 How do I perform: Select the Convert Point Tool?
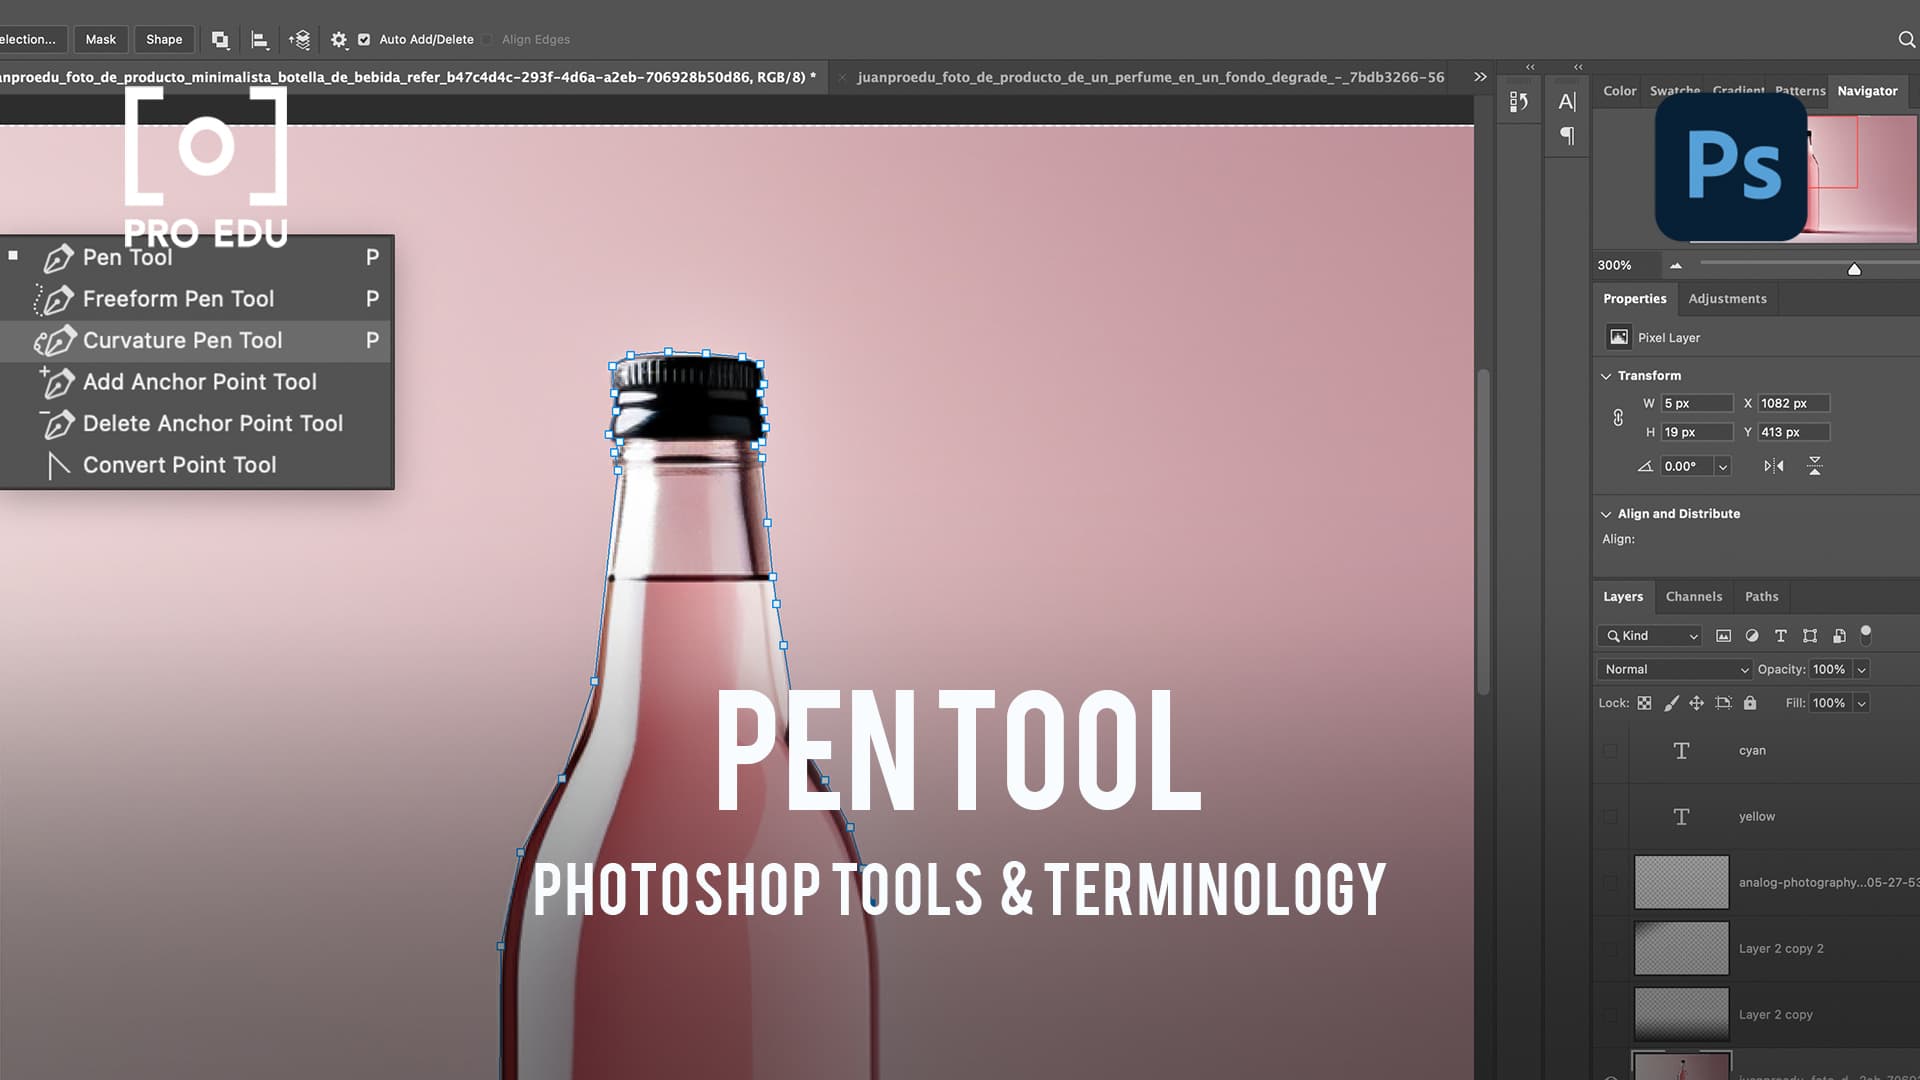tap(180, 464)
